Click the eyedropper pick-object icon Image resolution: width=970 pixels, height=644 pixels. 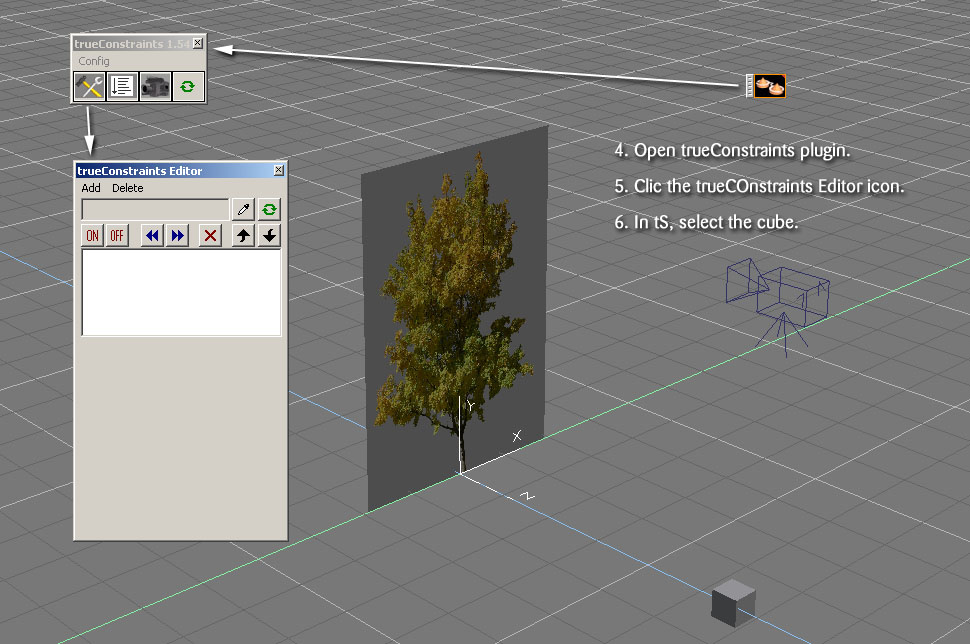click(x=243, y=209)
